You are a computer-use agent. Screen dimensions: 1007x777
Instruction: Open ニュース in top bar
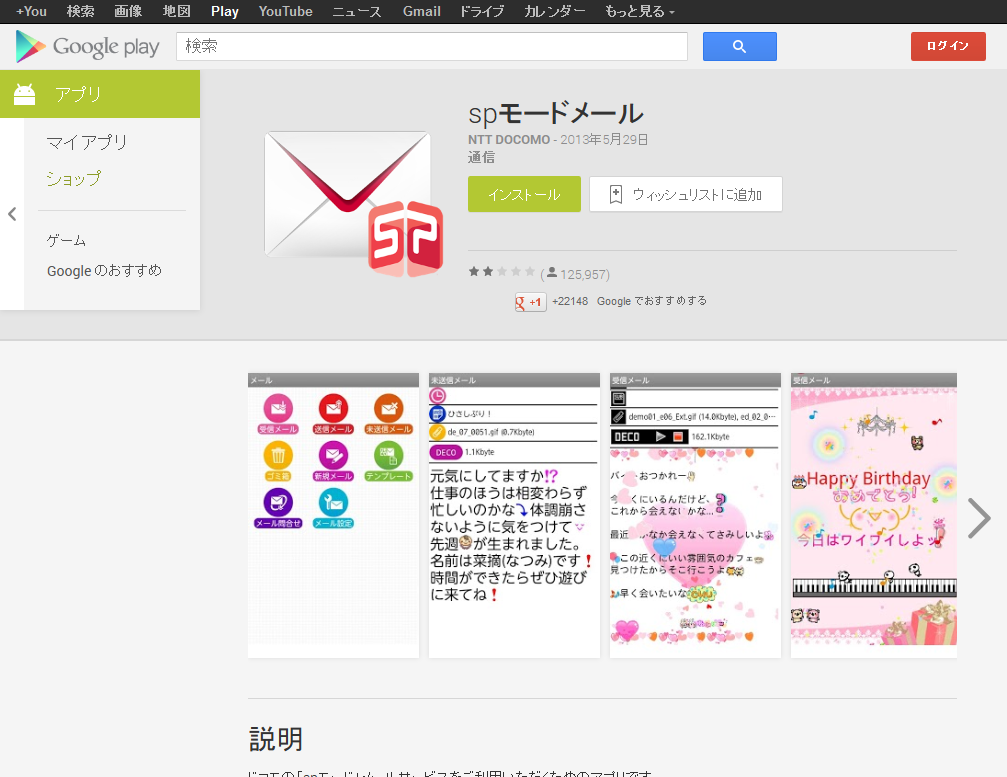356,12
